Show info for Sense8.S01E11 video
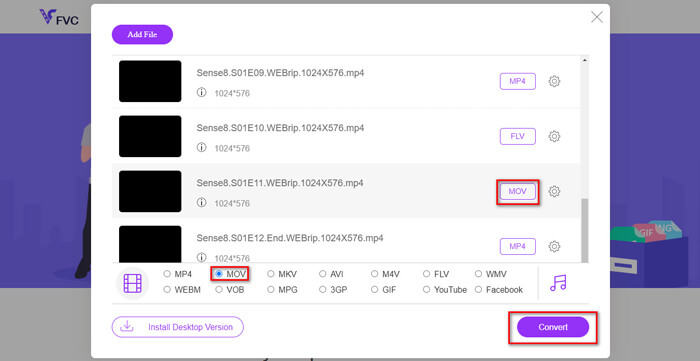This screenshot has width=700, height=361. [x=202, y=203]
